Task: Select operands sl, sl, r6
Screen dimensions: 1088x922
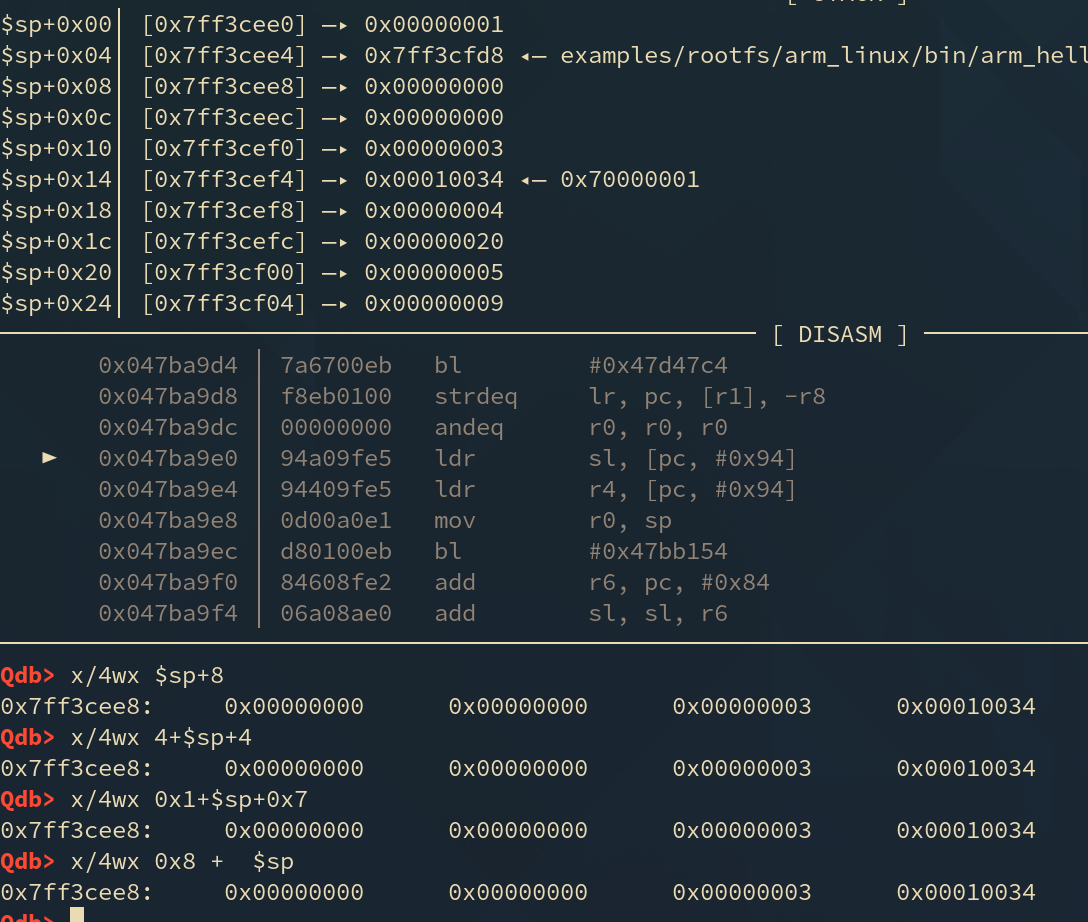Action: point(658,614)
